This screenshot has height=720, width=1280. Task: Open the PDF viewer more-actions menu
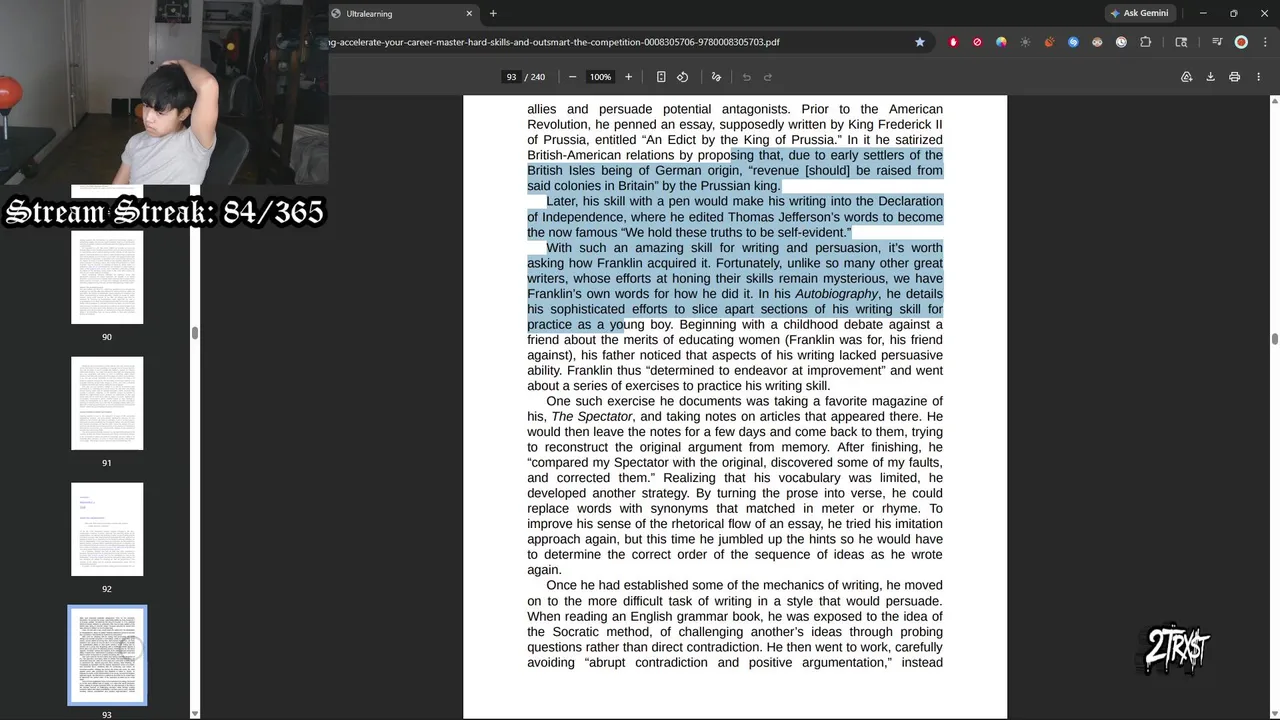pyautogui.click(x=1258, y=77)
